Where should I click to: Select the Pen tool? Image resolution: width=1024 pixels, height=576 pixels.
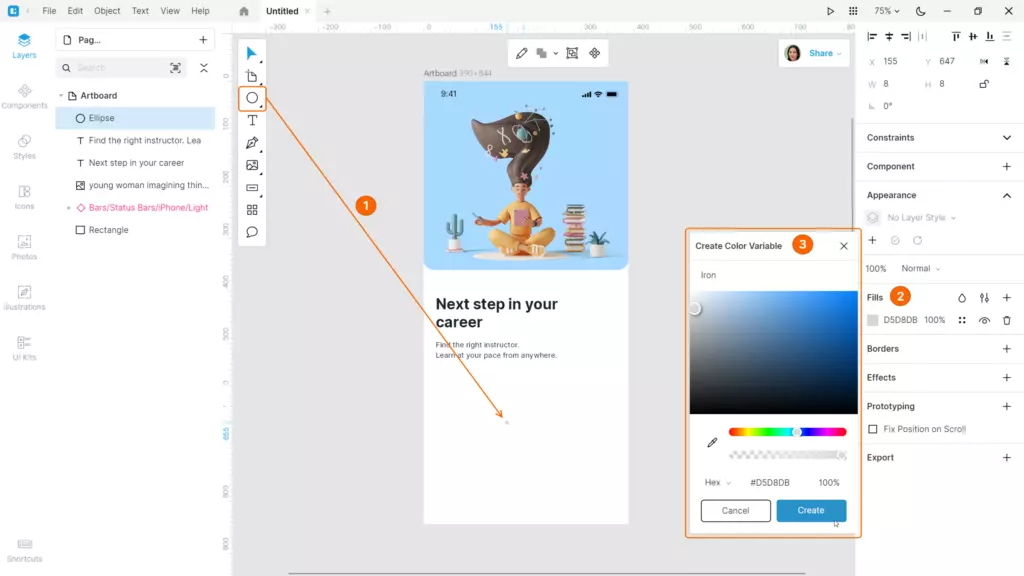click(x=252, y=143)
